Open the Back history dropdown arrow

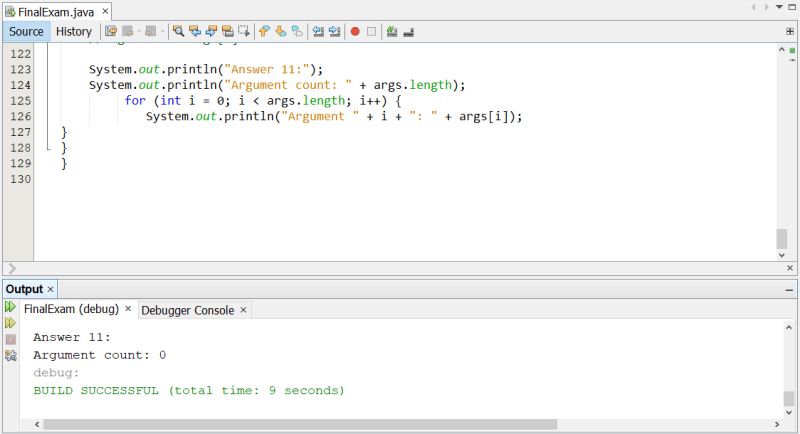click(x=139, y=32)
